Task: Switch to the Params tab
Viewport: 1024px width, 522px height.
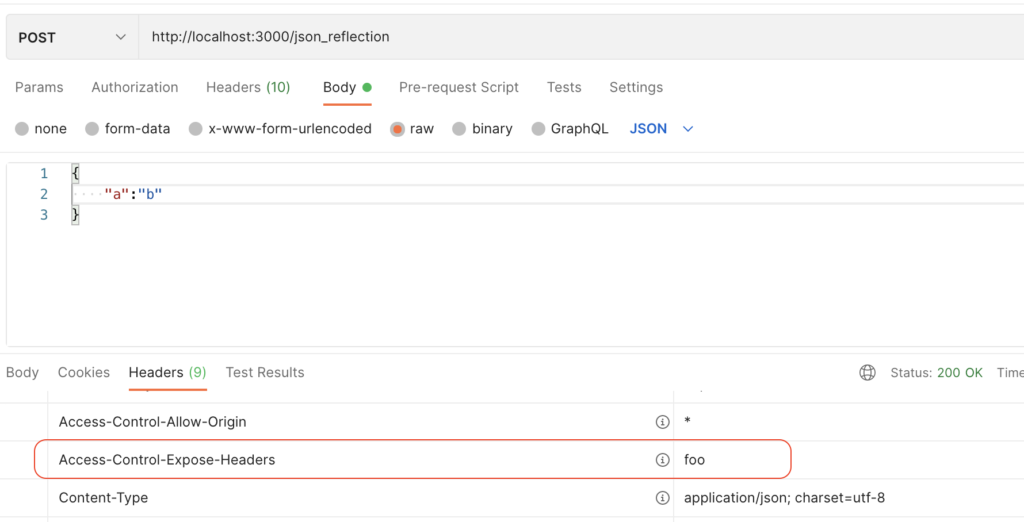Action: [x=39, y=88]
